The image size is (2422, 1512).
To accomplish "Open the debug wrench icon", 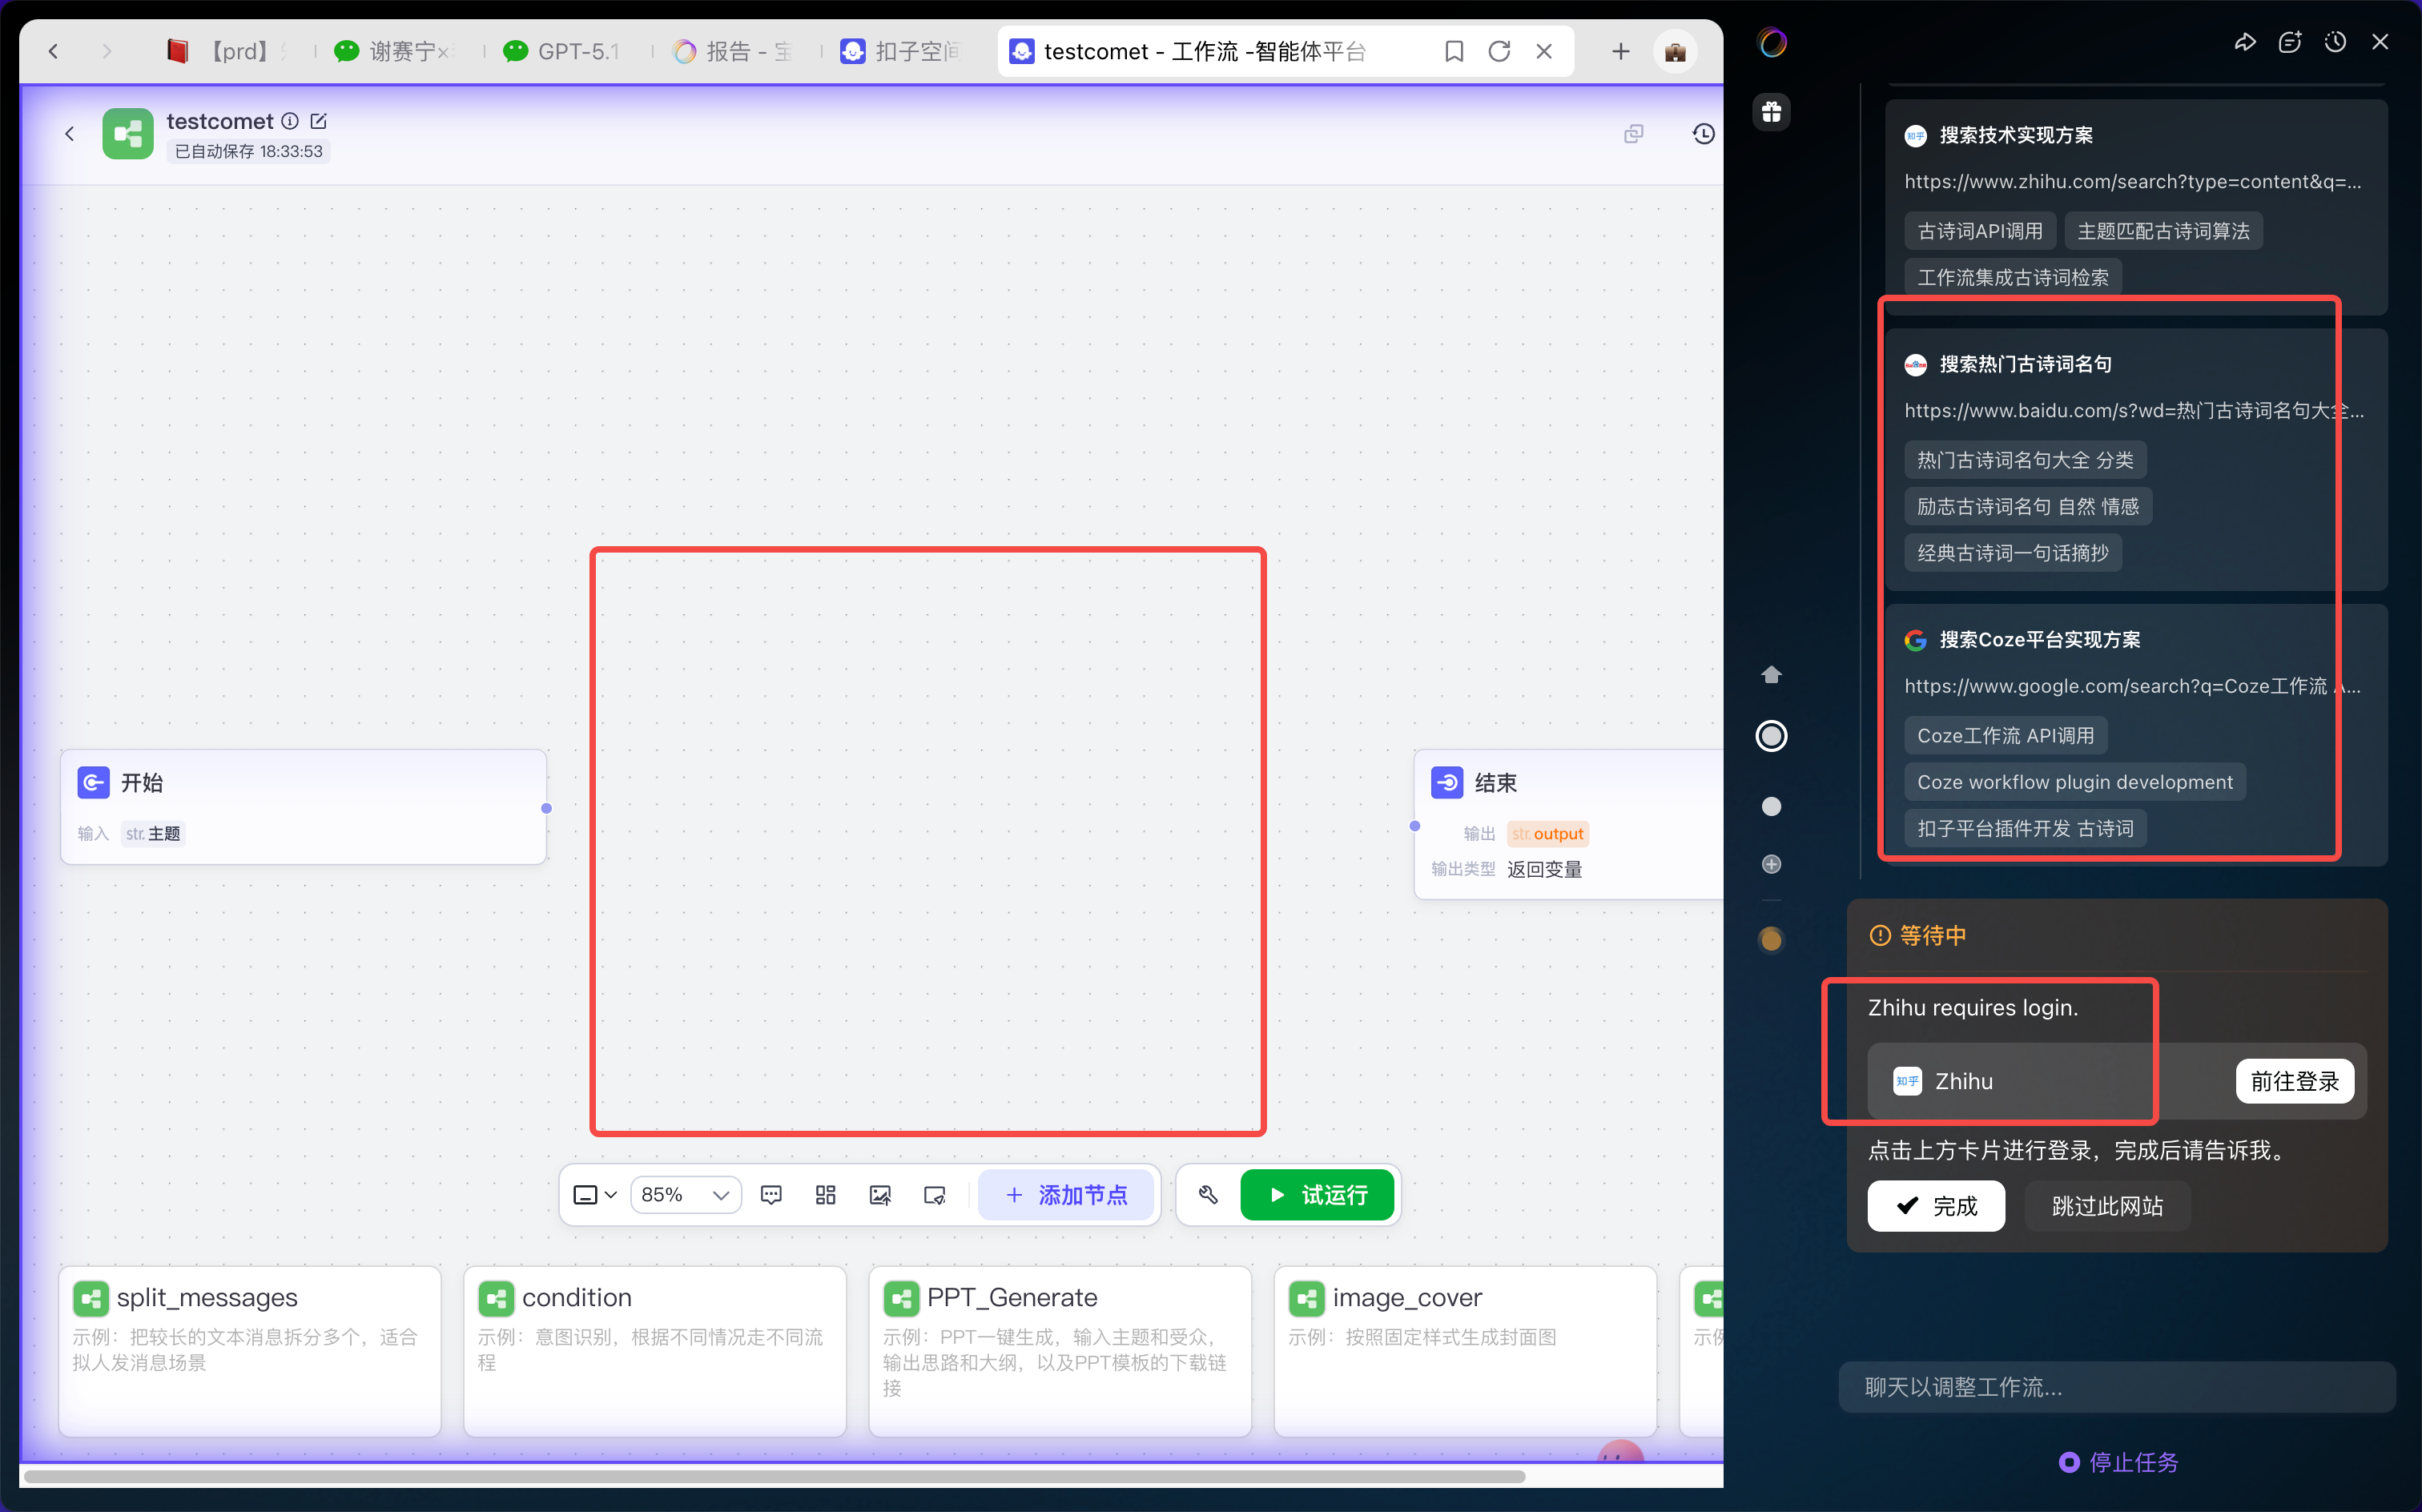I will [x=1208, y=1195].
